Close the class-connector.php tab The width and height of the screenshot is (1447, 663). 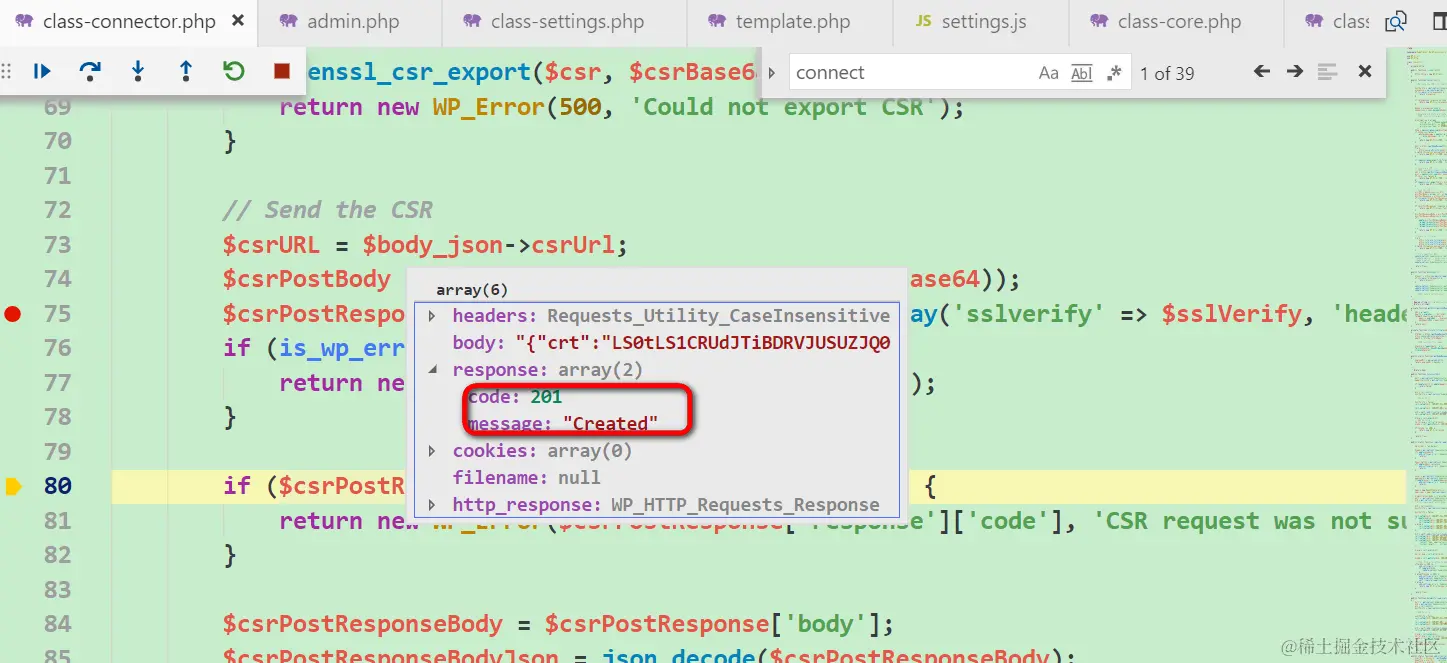[237, 21]
